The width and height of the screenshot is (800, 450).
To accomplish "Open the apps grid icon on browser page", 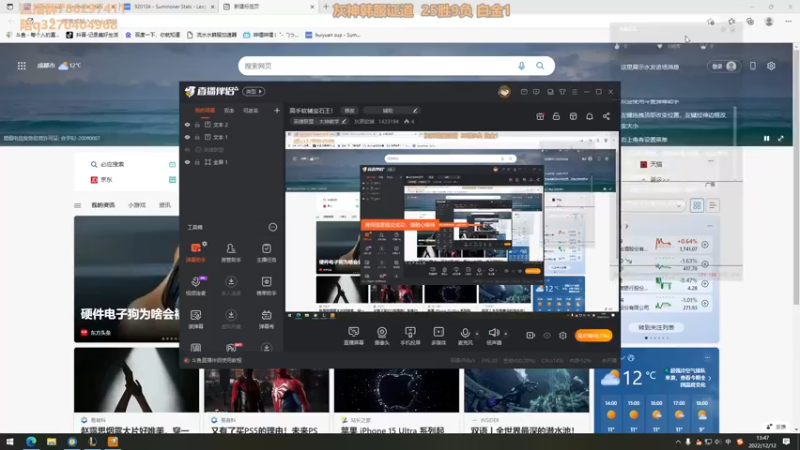I will tap(21, 66).
